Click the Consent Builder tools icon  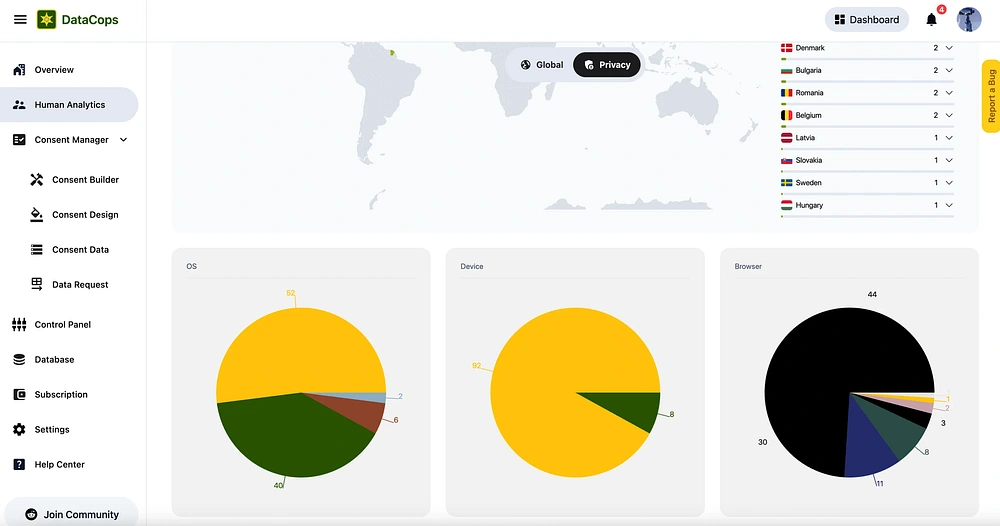[x=37, y=180]
